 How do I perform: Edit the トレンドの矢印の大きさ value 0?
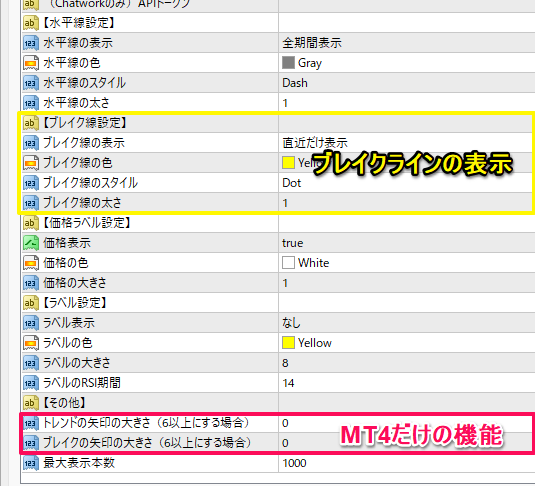click(285, 423)
